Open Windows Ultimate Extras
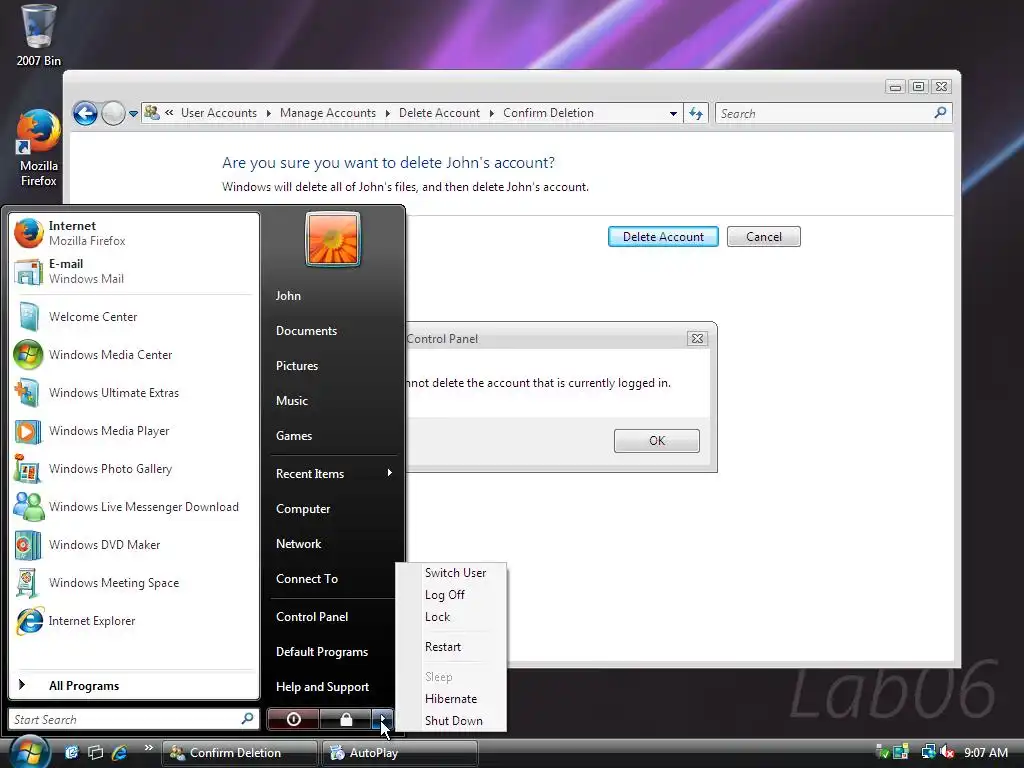 (x=134, y=392)
